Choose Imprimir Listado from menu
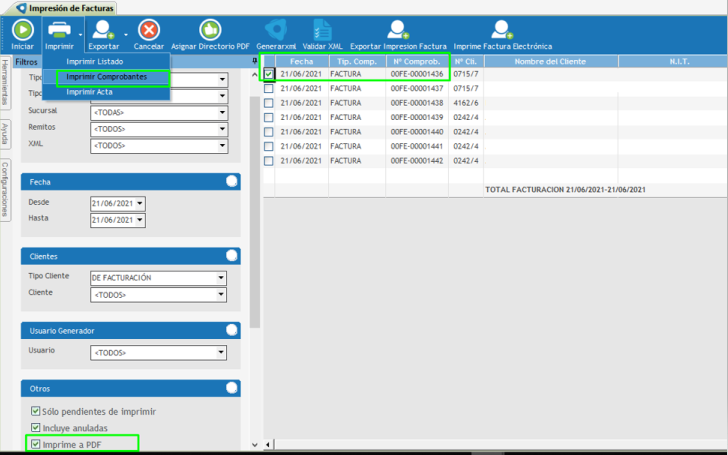Viewport: 728px width, 455px height. click(x=95, y=62)
